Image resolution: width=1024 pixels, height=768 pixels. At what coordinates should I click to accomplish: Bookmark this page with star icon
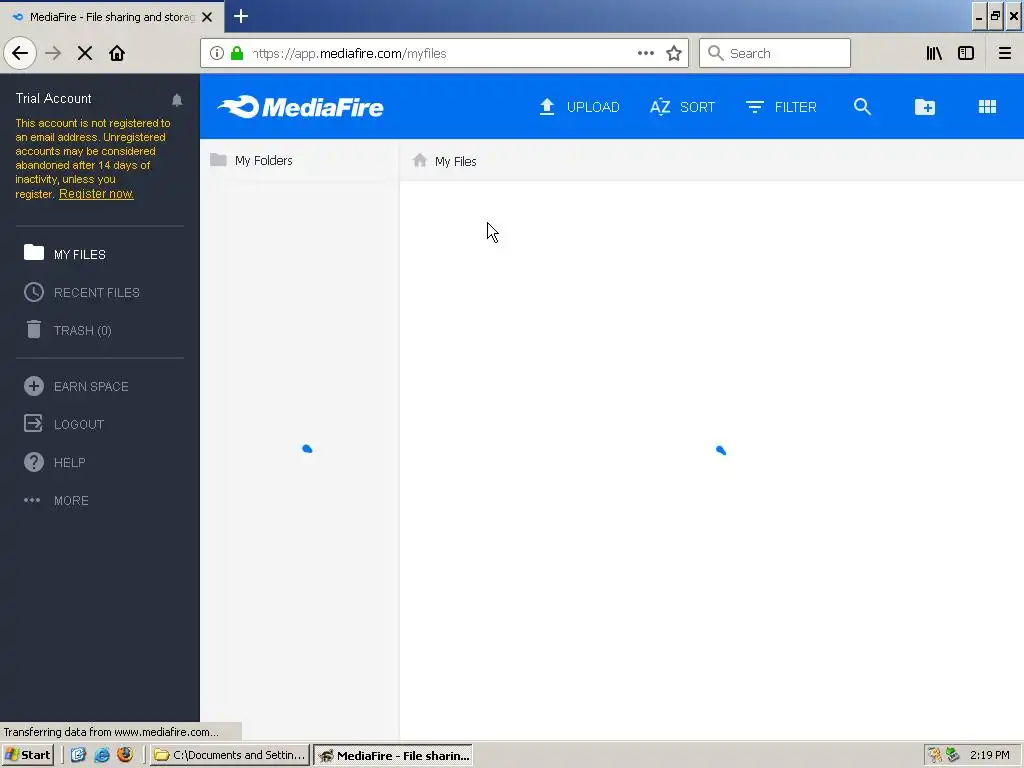(x=674, y=54)
